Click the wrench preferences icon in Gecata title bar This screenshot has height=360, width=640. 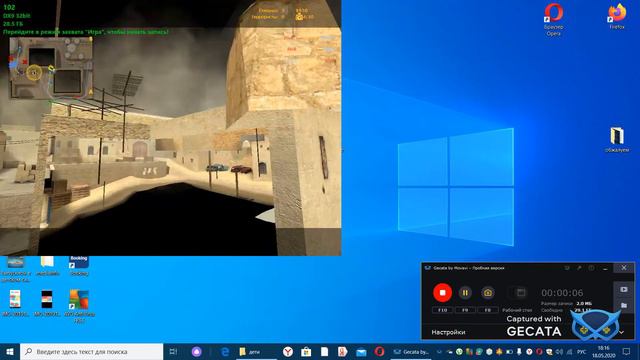coord(579,268)
